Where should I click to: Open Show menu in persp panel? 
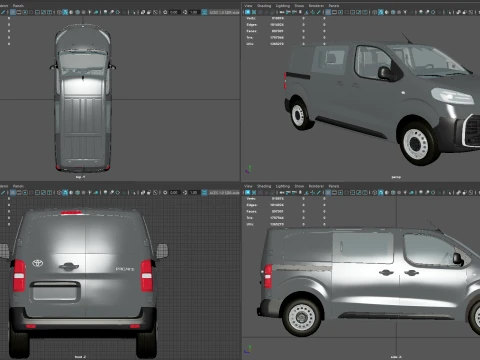point(299,6)
